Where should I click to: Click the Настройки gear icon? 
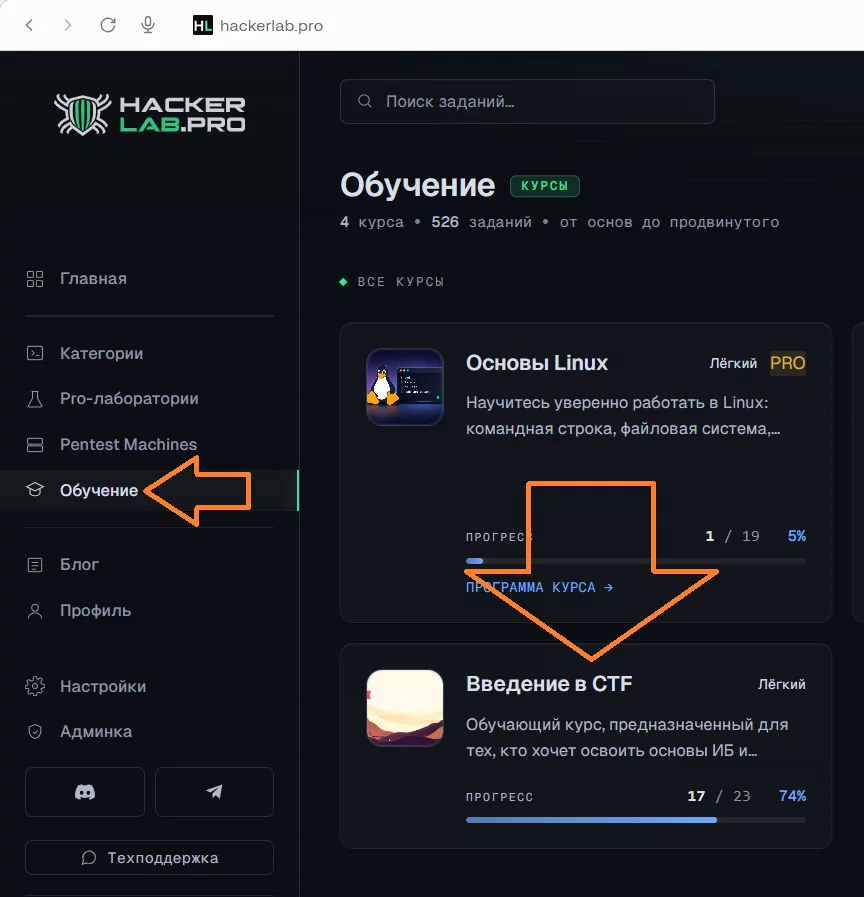[35, 686]
